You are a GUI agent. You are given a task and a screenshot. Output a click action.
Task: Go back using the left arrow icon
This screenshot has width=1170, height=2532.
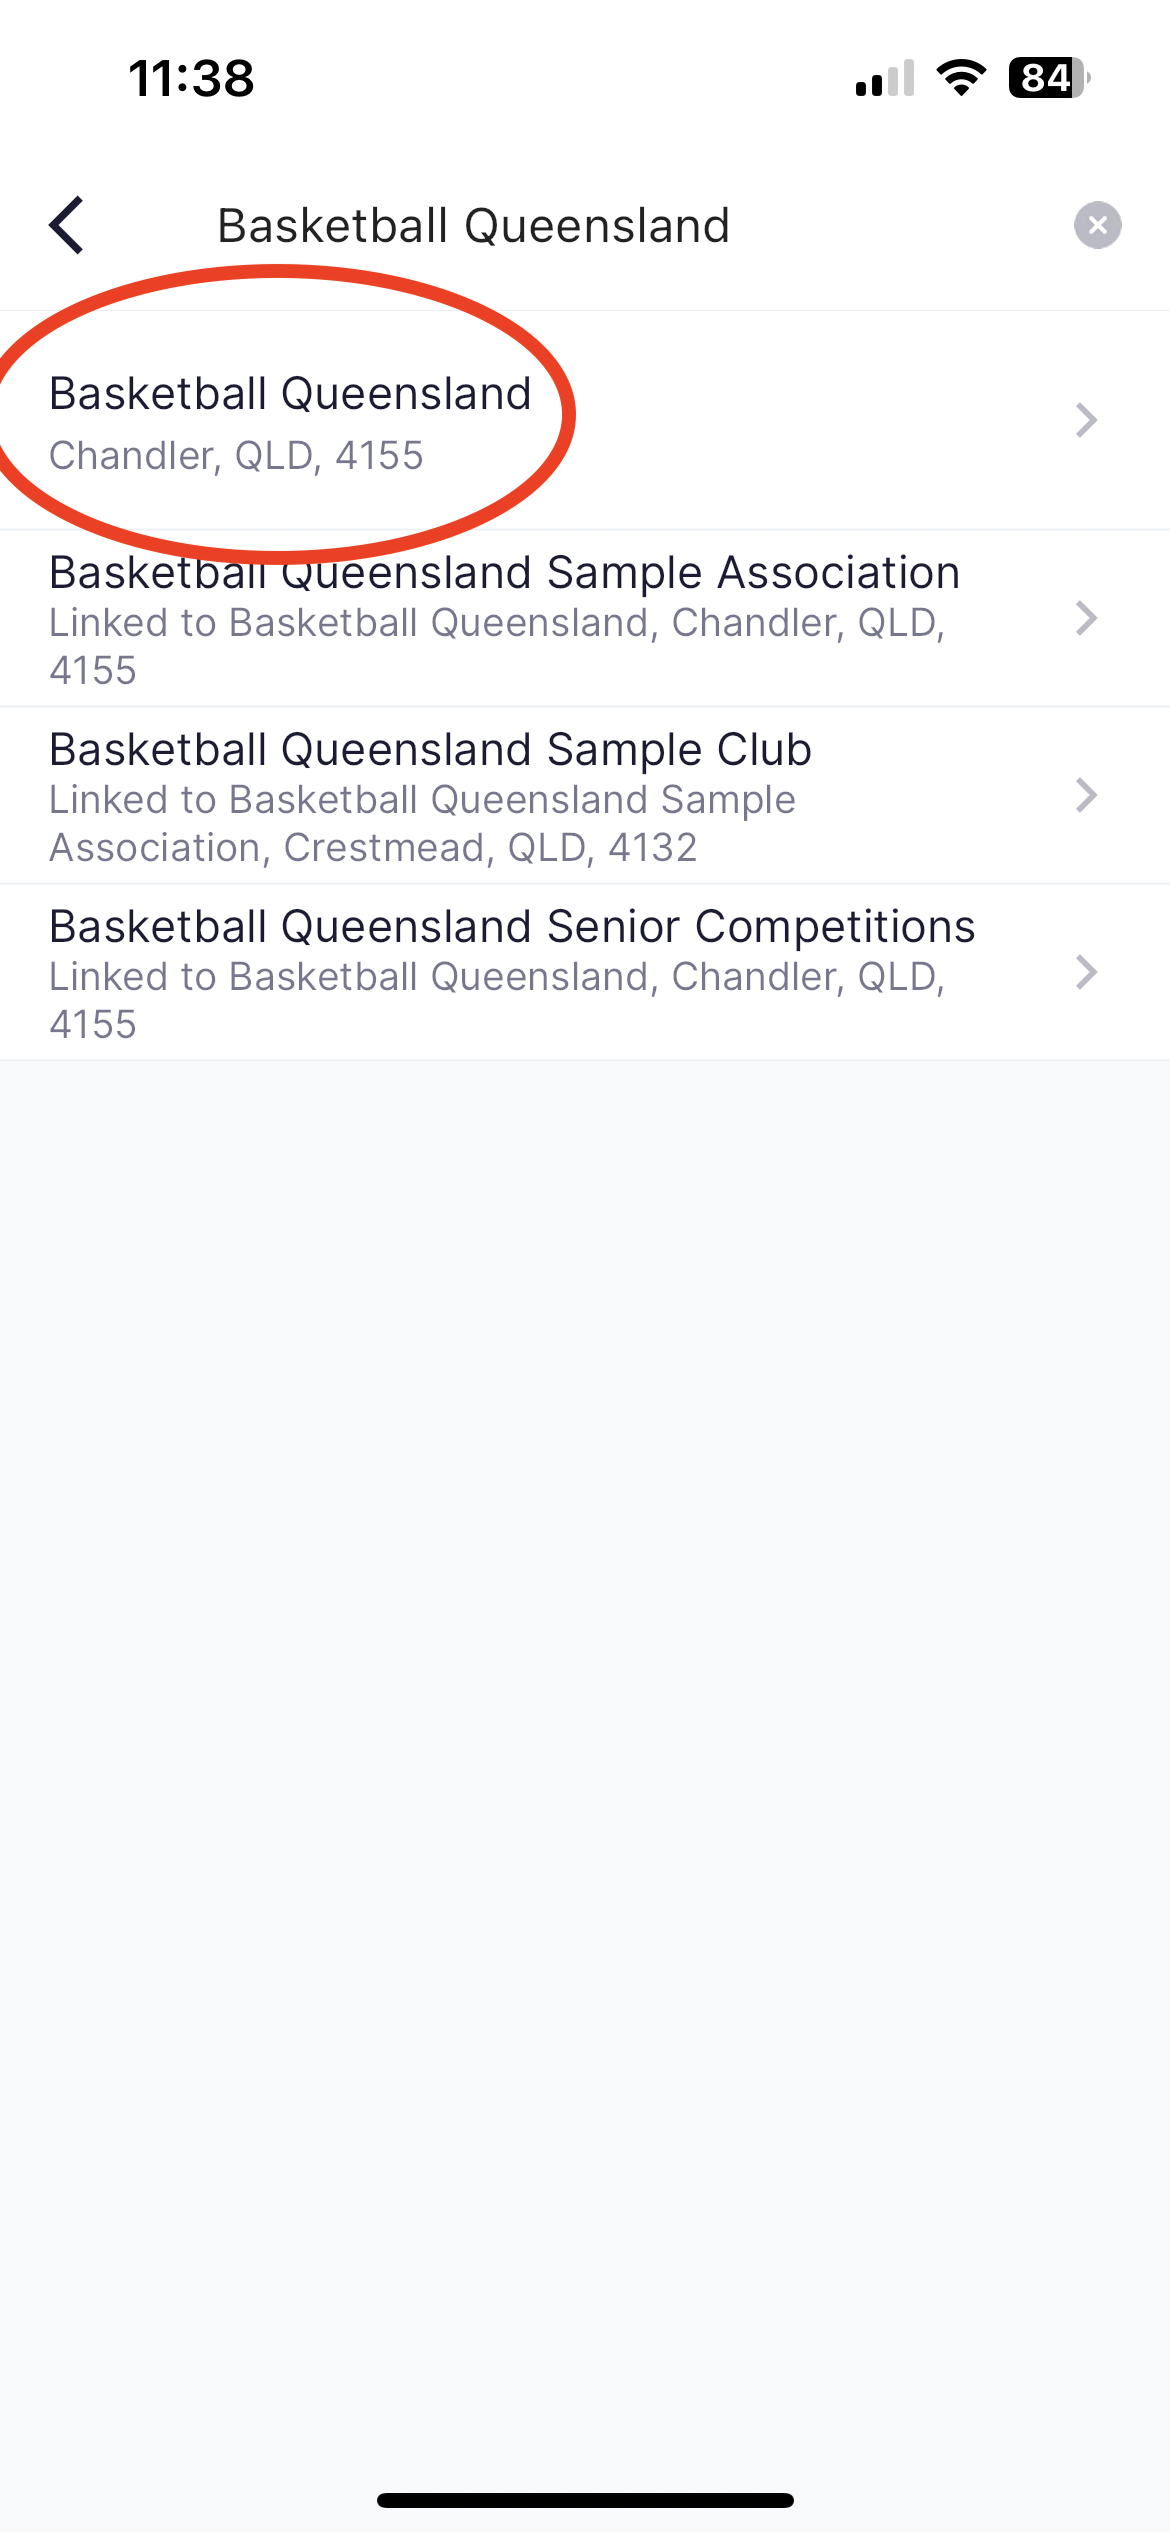(66, 226)
